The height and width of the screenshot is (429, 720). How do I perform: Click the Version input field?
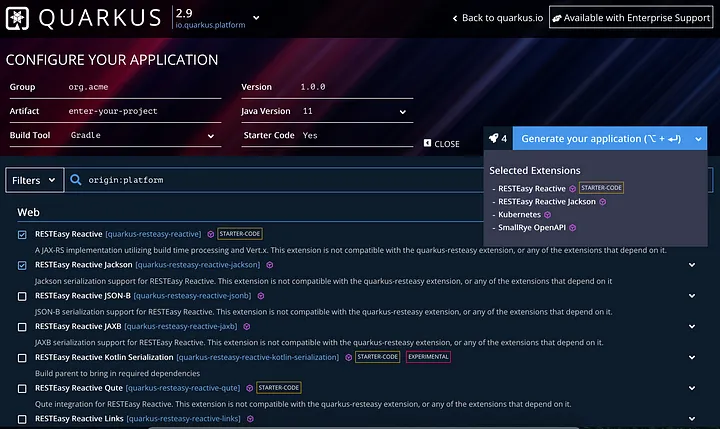click(356, 87)
